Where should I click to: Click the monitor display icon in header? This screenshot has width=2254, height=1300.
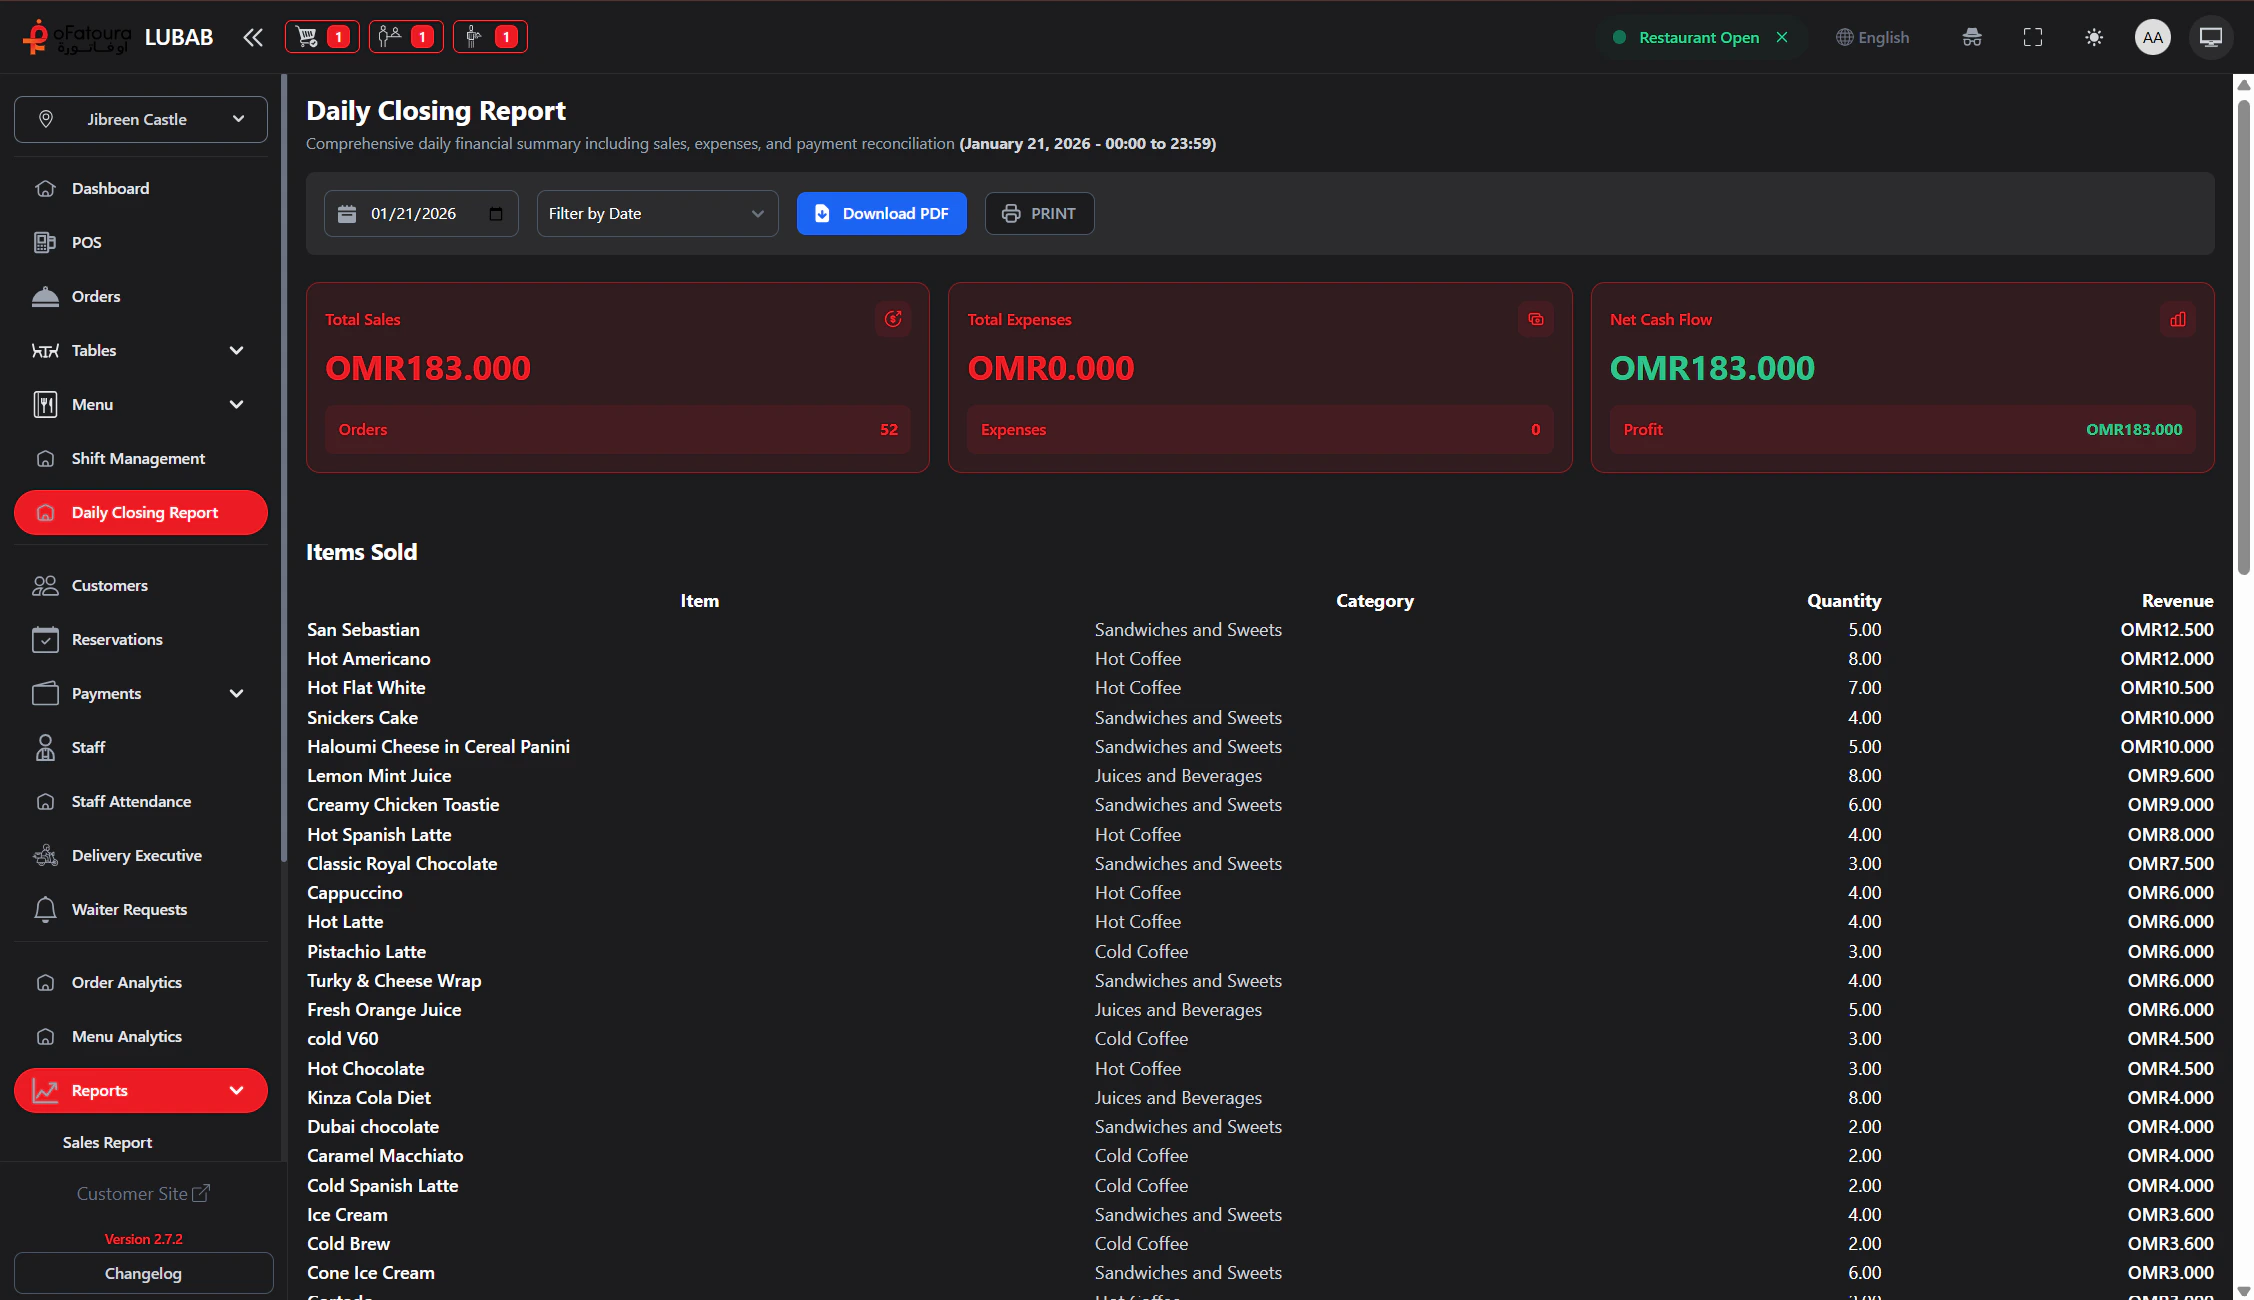[x=2210, y=37]
